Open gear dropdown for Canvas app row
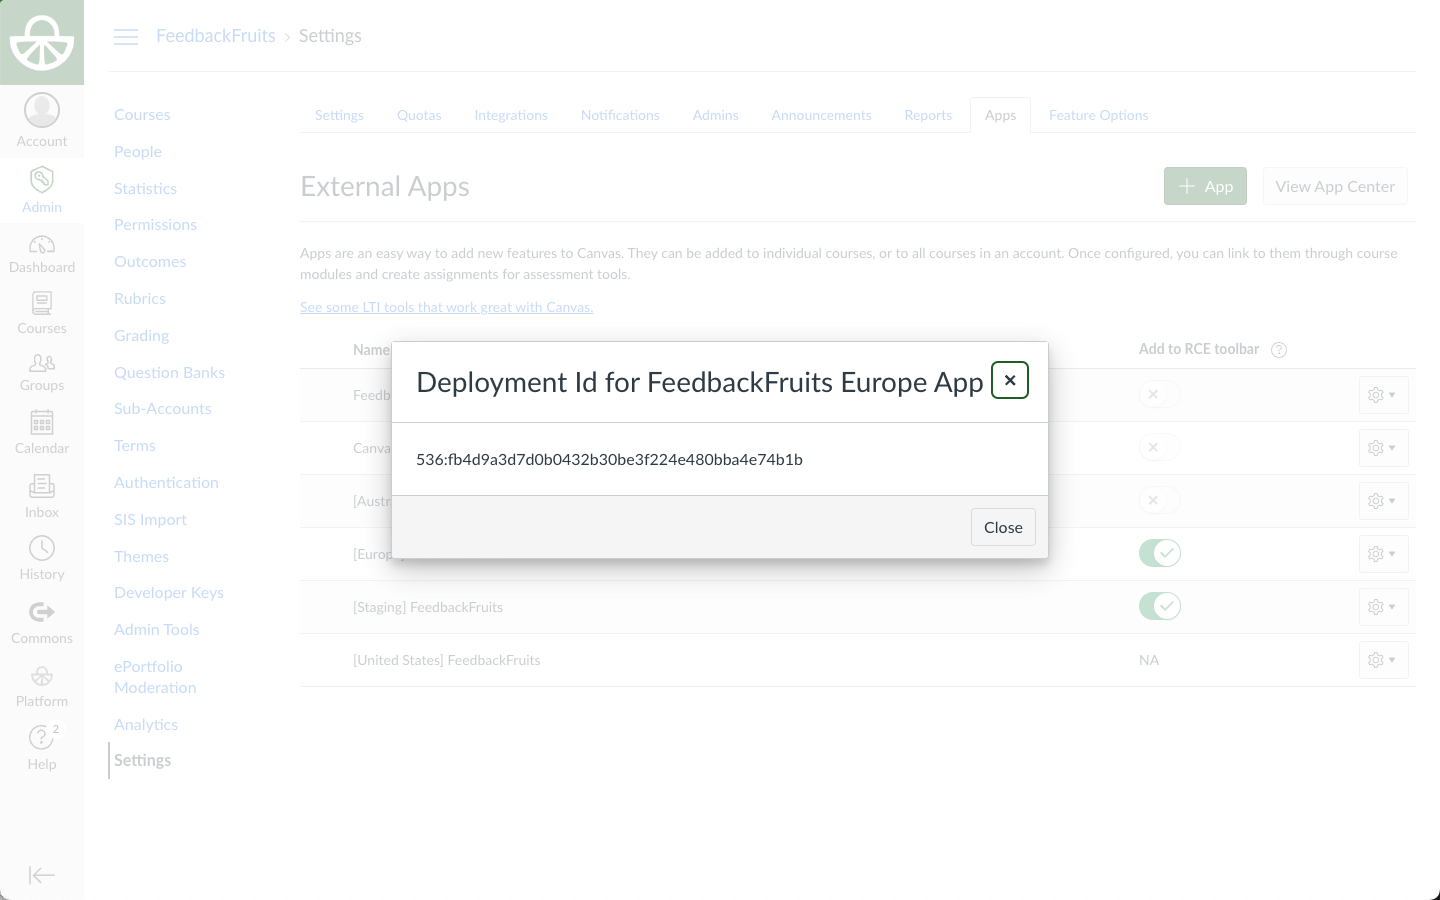 point(1383,448)
